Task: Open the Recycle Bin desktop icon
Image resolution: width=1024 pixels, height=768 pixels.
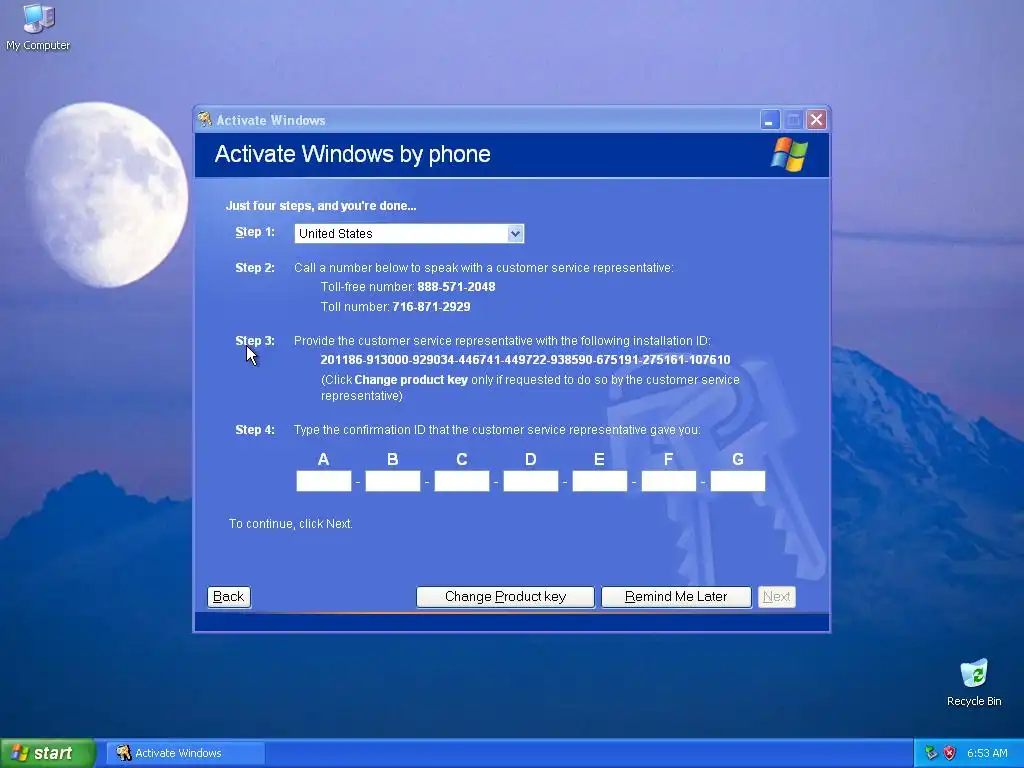Action: click(x=974, y=682)
